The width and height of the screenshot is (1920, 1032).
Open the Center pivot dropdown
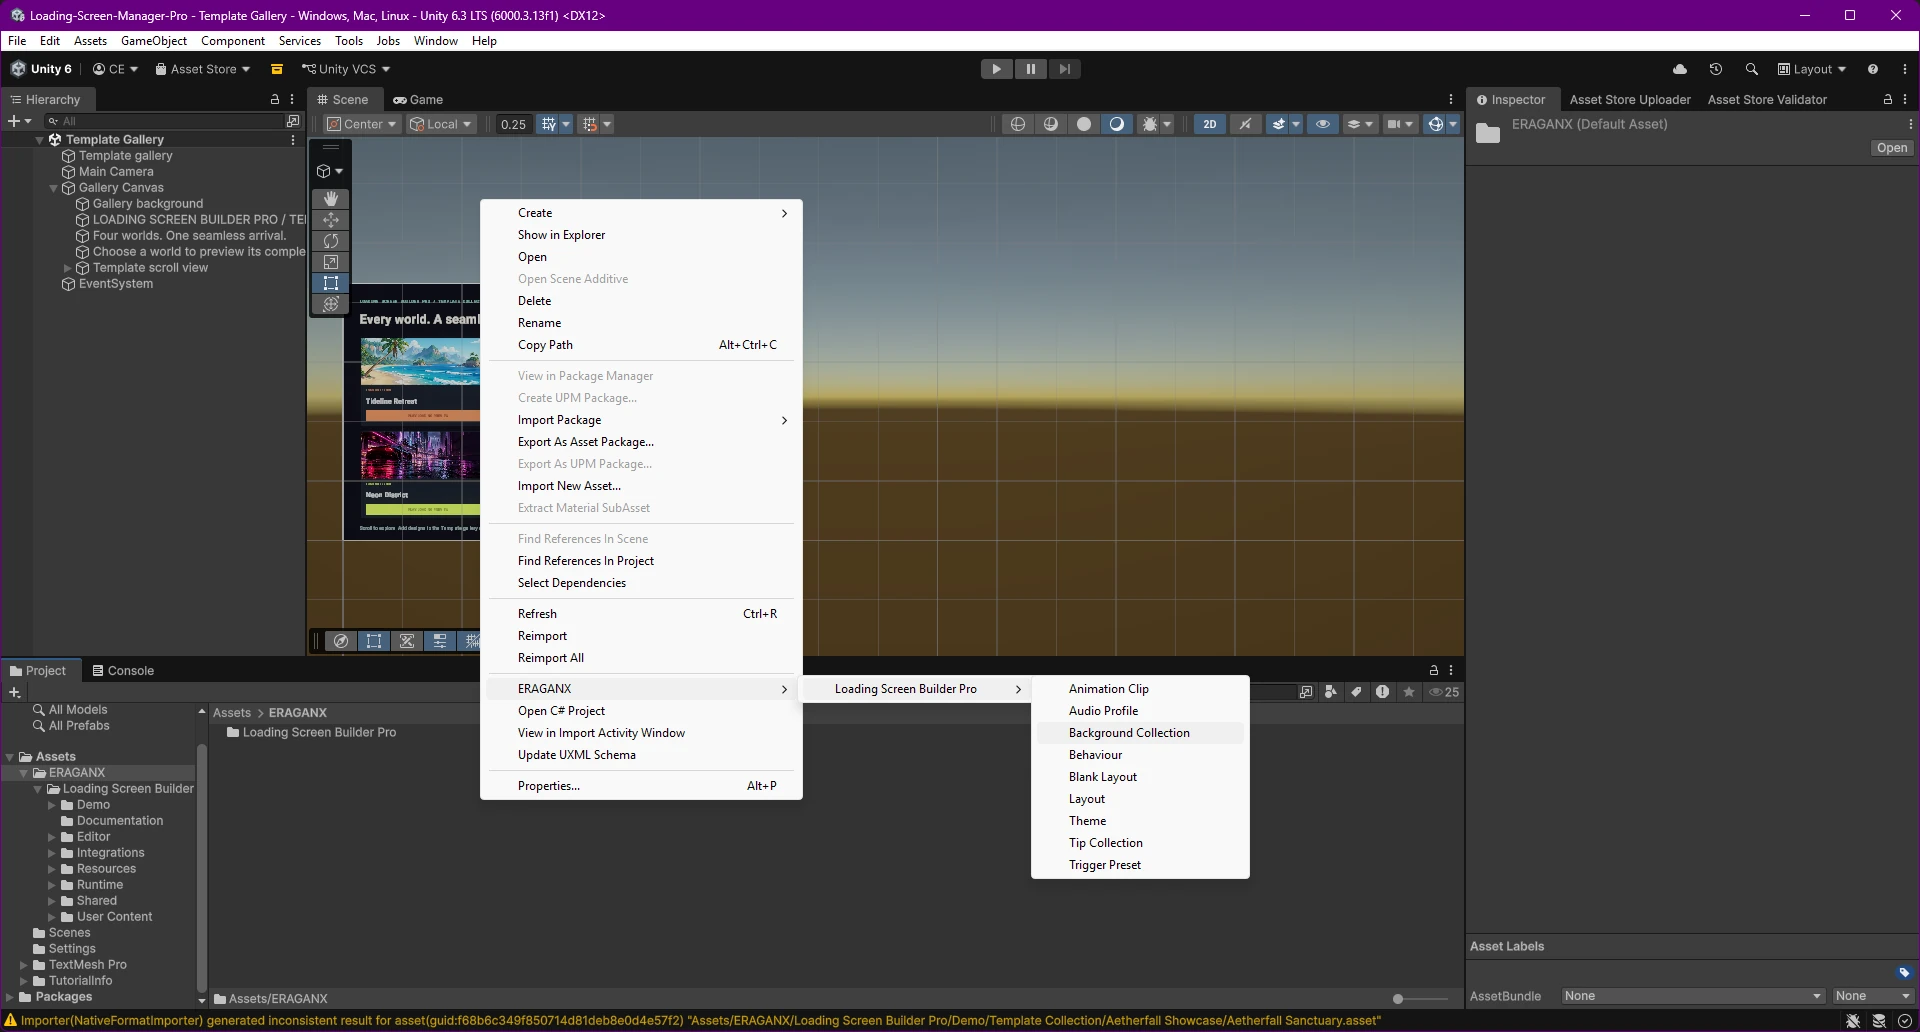362,124
